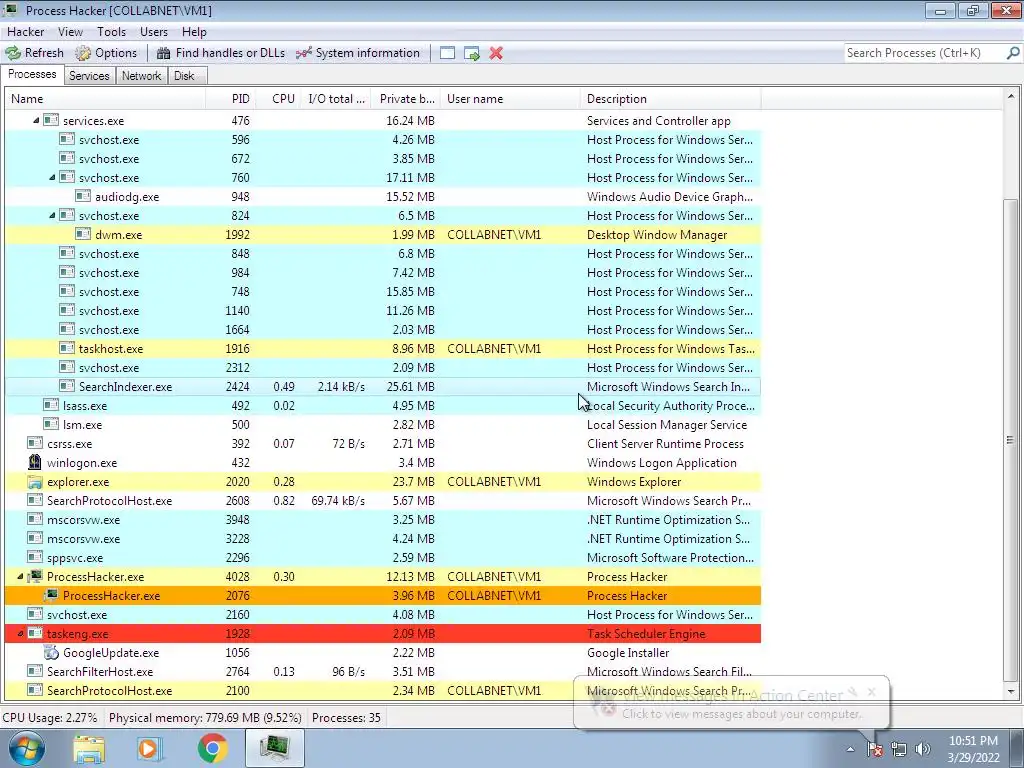1024x768 pixels.
Task: Collapse svchost.exe PID 824 node
Action: point(52,216)
